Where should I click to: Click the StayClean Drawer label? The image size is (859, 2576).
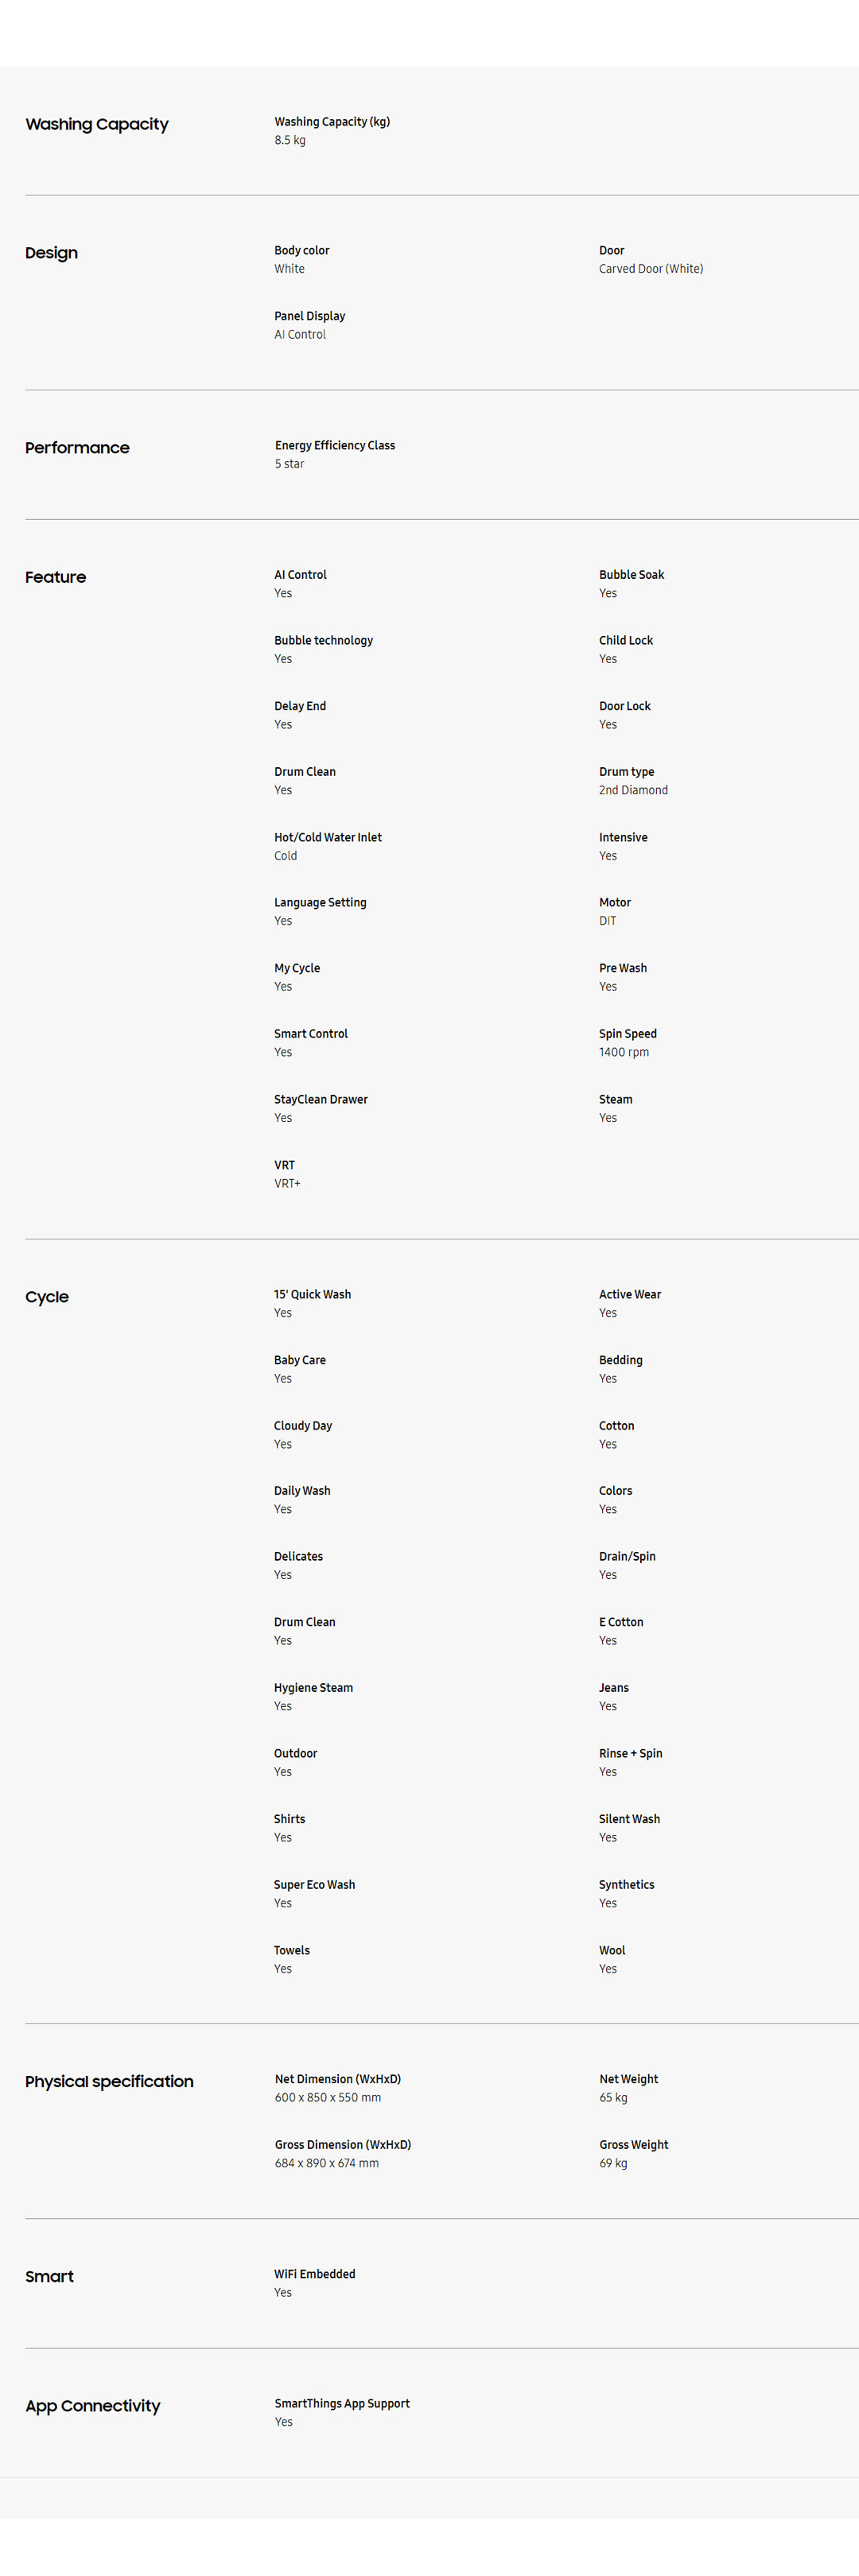[320, 1099]
